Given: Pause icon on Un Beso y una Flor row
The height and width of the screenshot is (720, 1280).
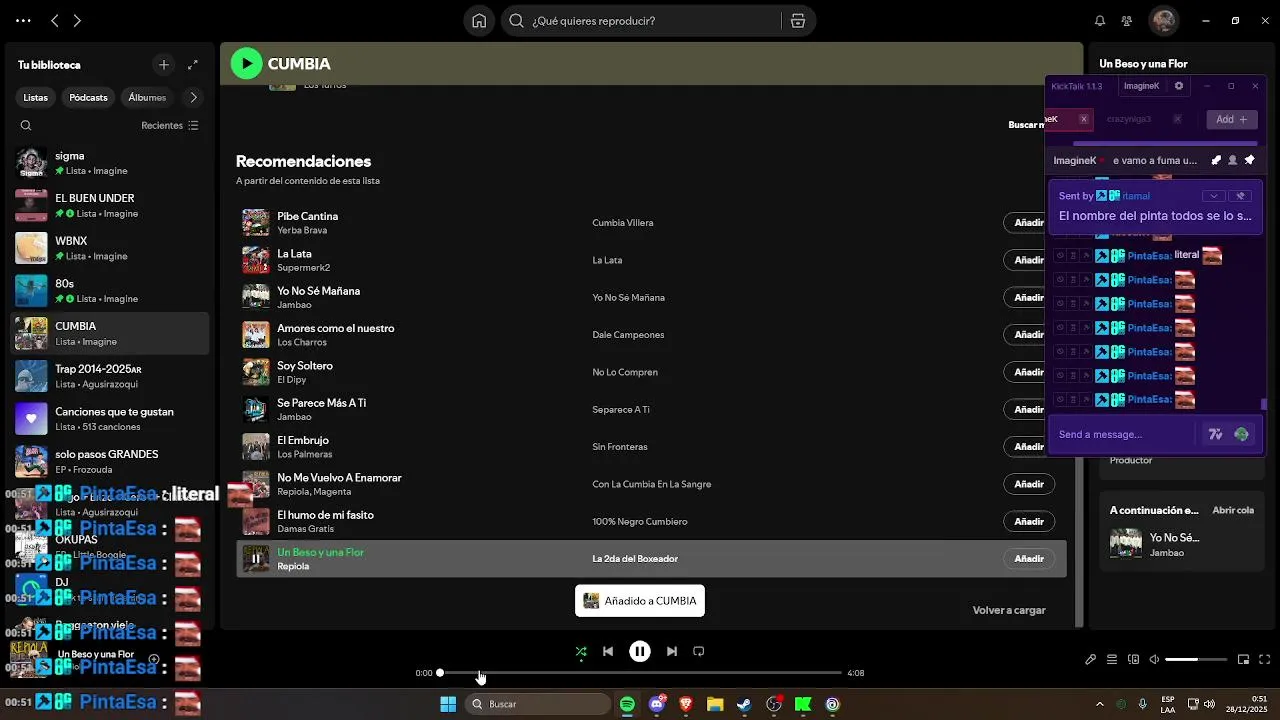Looking at the screenshot, I should point(256,559).
